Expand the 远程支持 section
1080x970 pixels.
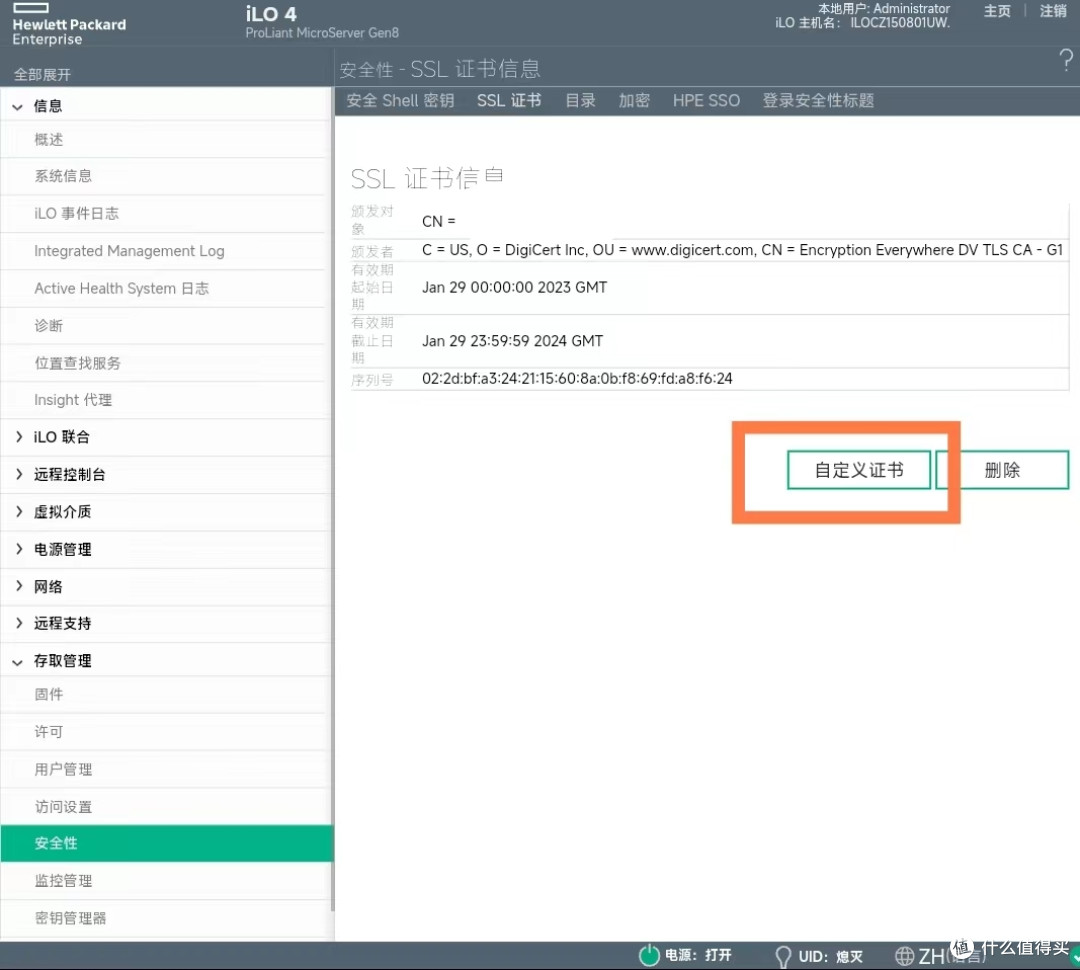(19, 623)
